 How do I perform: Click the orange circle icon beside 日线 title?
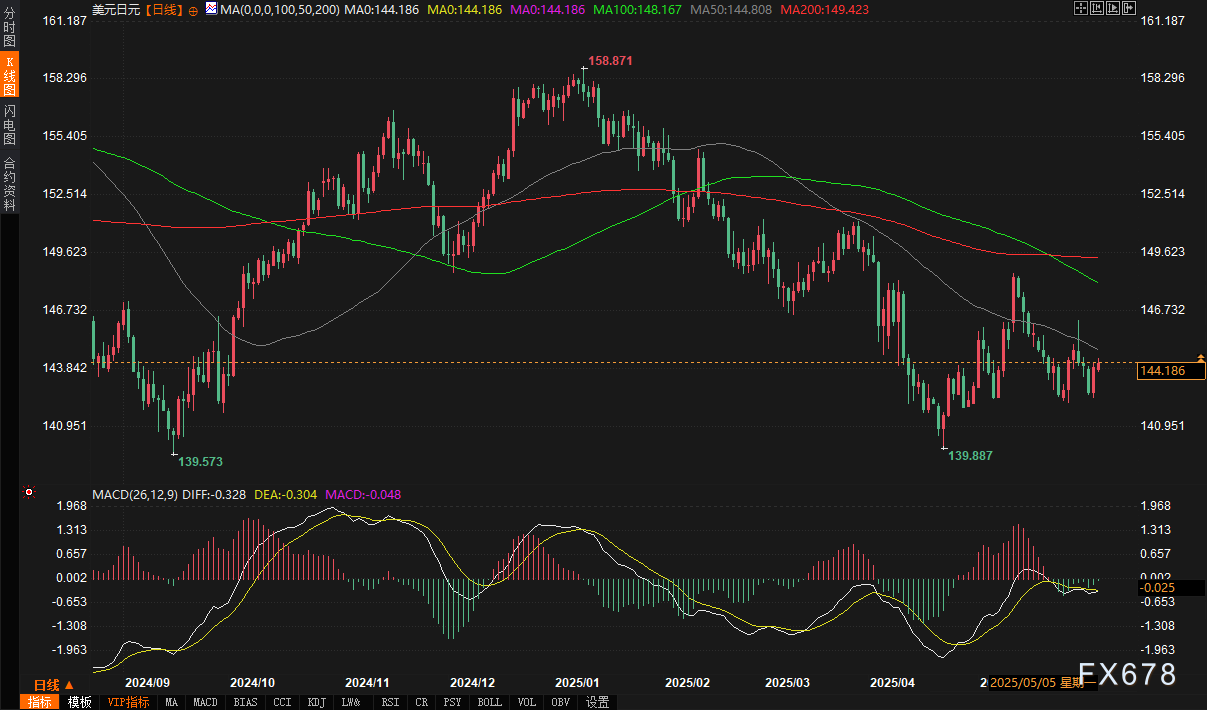(193, 9)
